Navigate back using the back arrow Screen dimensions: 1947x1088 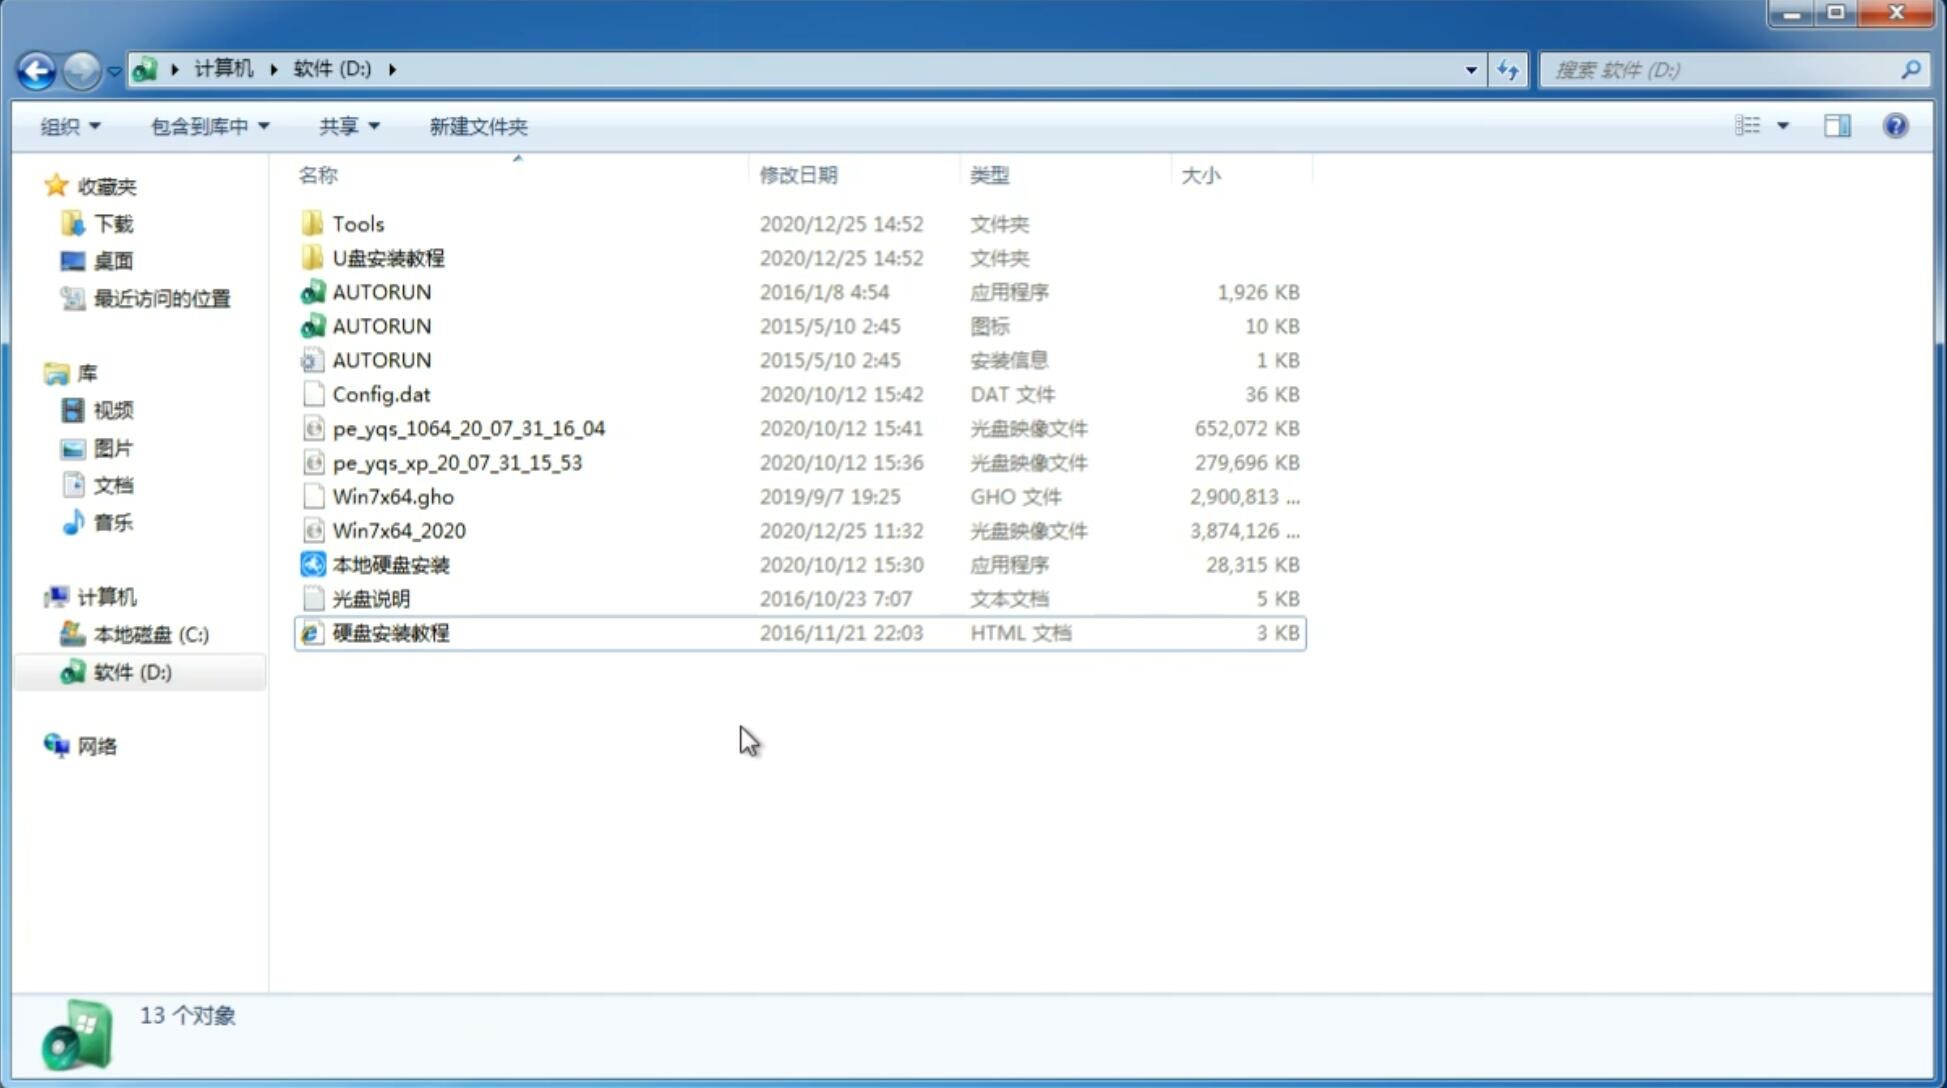coord(37,68)
